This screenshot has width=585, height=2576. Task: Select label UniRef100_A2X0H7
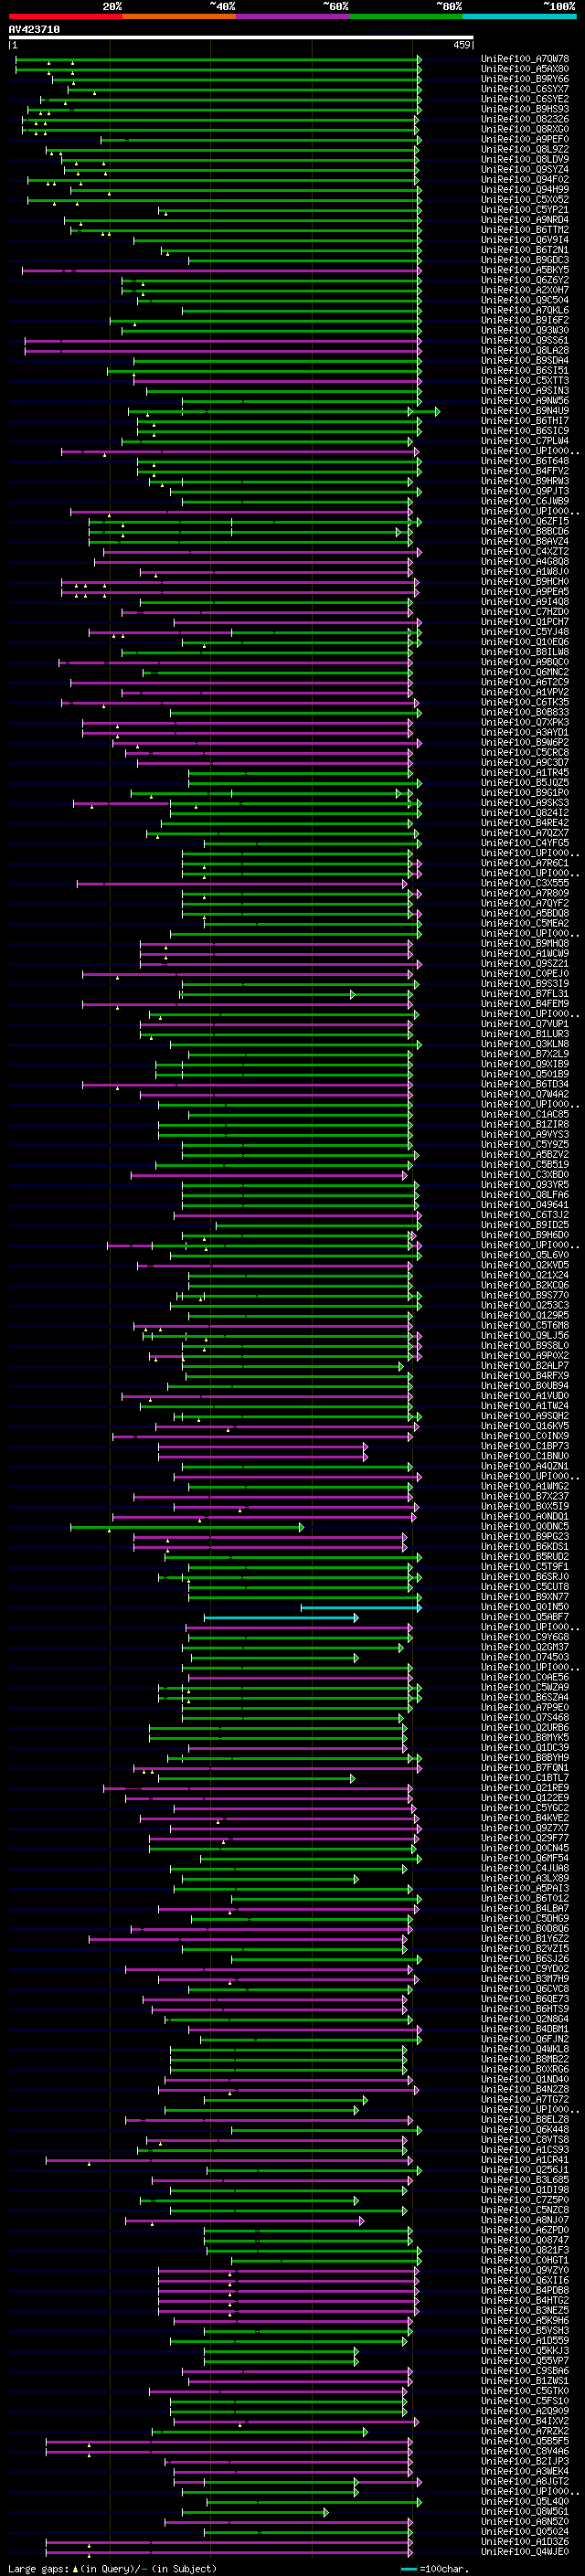525,290
